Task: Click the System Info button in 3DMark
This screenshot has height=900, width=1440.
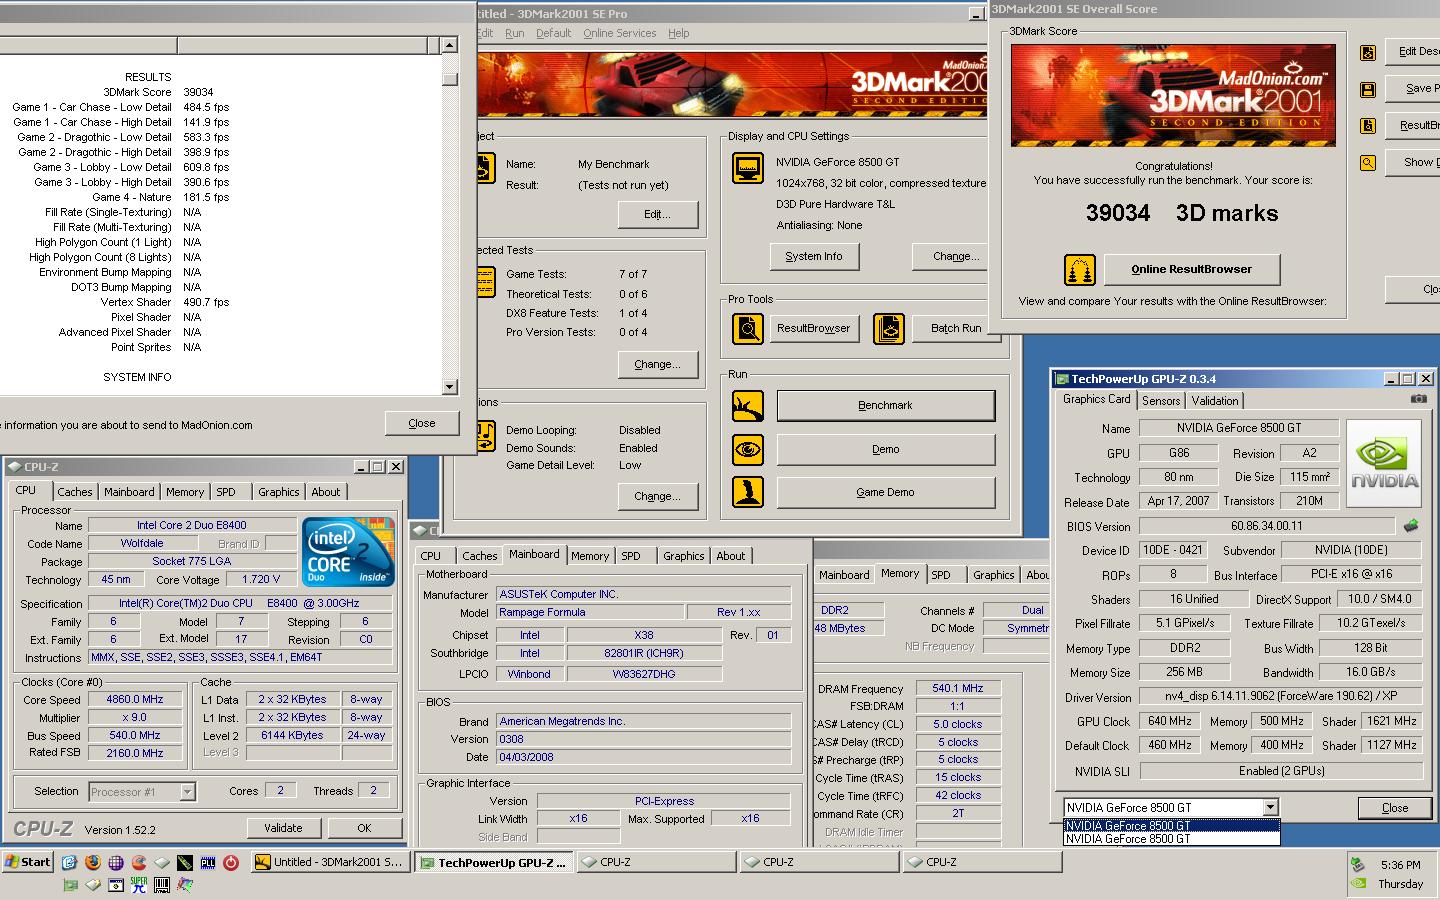Action: click(814, 256)
